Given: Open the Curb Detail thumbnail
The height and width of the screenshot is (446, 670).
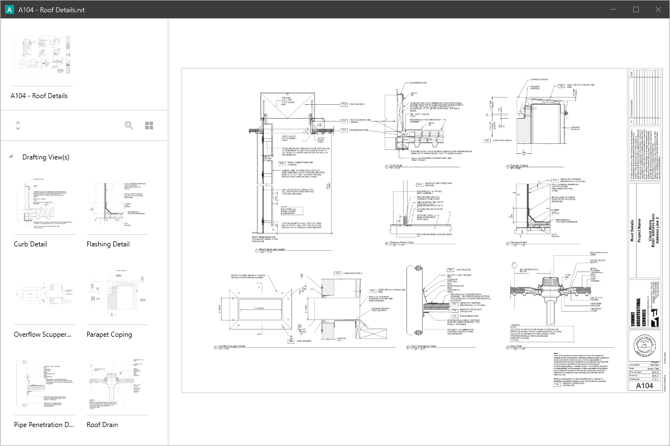Looking at the screenshot, I should (46, 207).
